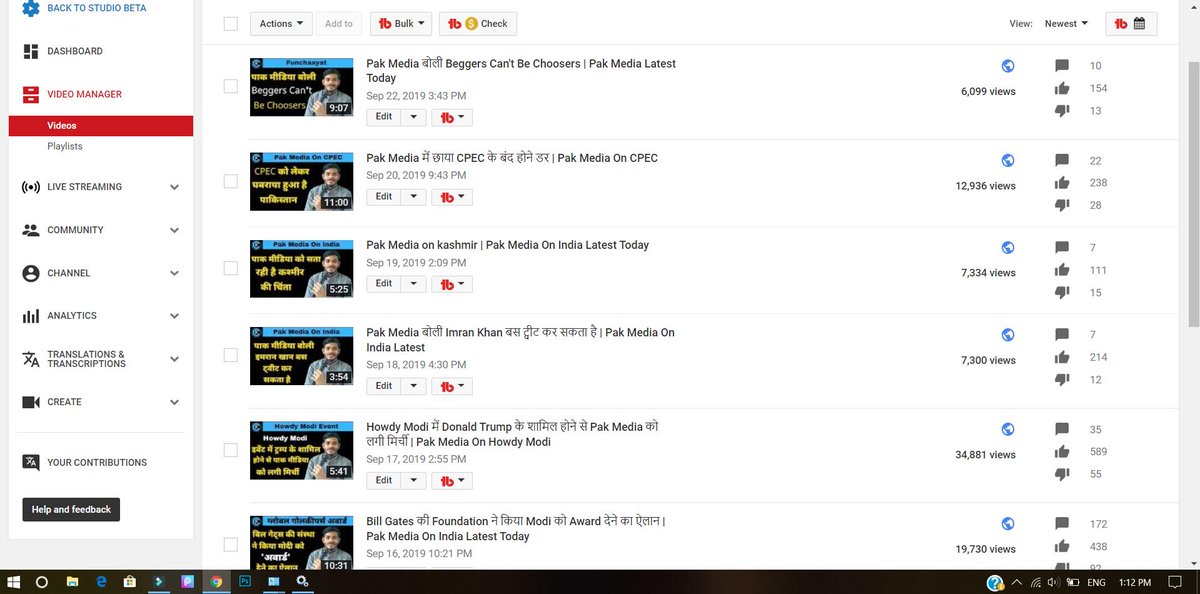This screenshot has height=594, width=1200.
Task: Click comments icon for Howdy Modi video
Action: (1062, 430)
